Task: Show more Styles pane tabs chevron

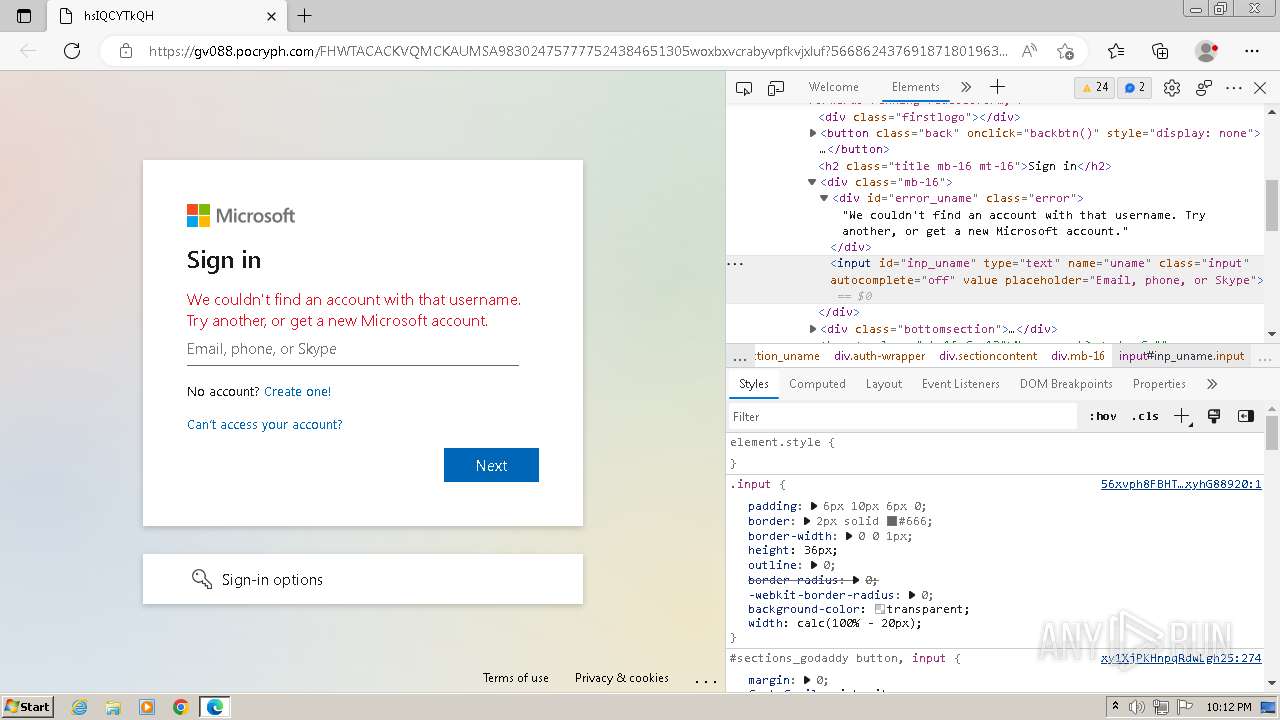Action: [1212, 384]
